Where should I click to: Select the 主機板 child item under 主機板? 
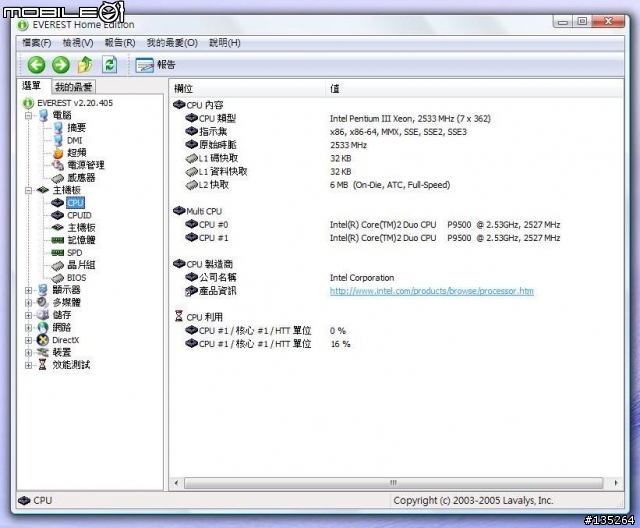[81, 228]
